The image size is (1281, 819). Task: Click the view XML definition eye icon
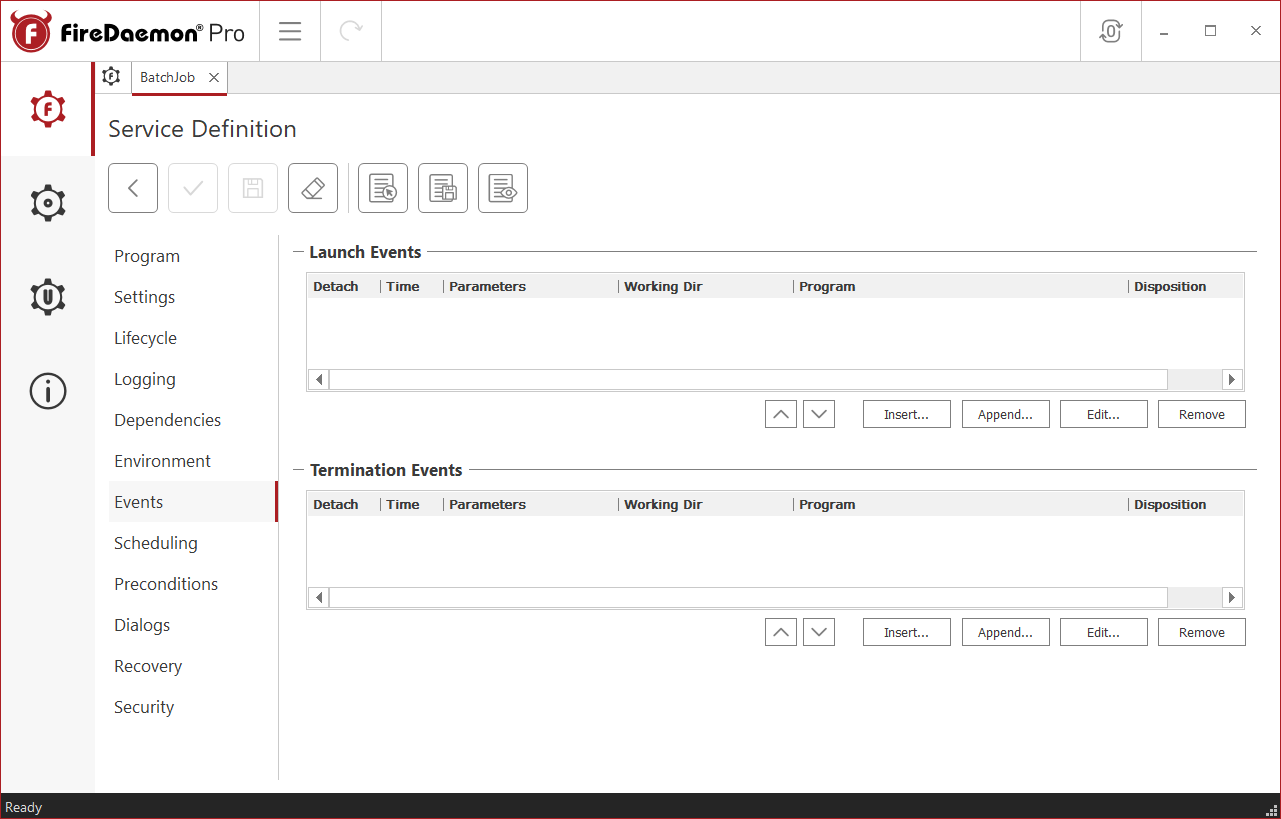click(503, 188)
